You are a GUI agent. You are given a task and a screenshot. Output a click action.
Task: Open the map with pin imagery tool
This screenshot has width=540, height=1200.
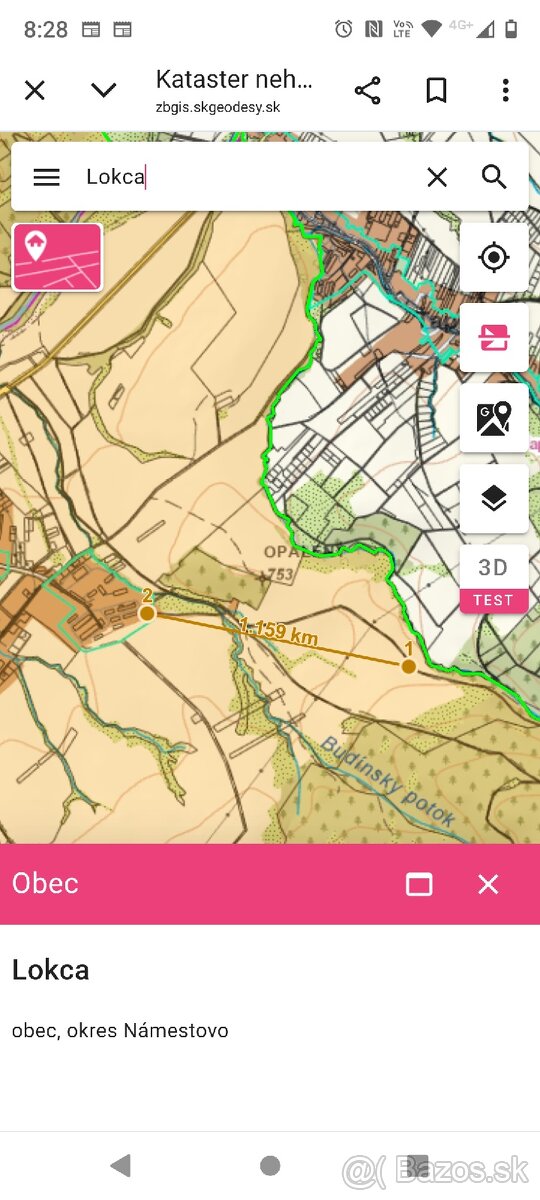tap(494, 418)
